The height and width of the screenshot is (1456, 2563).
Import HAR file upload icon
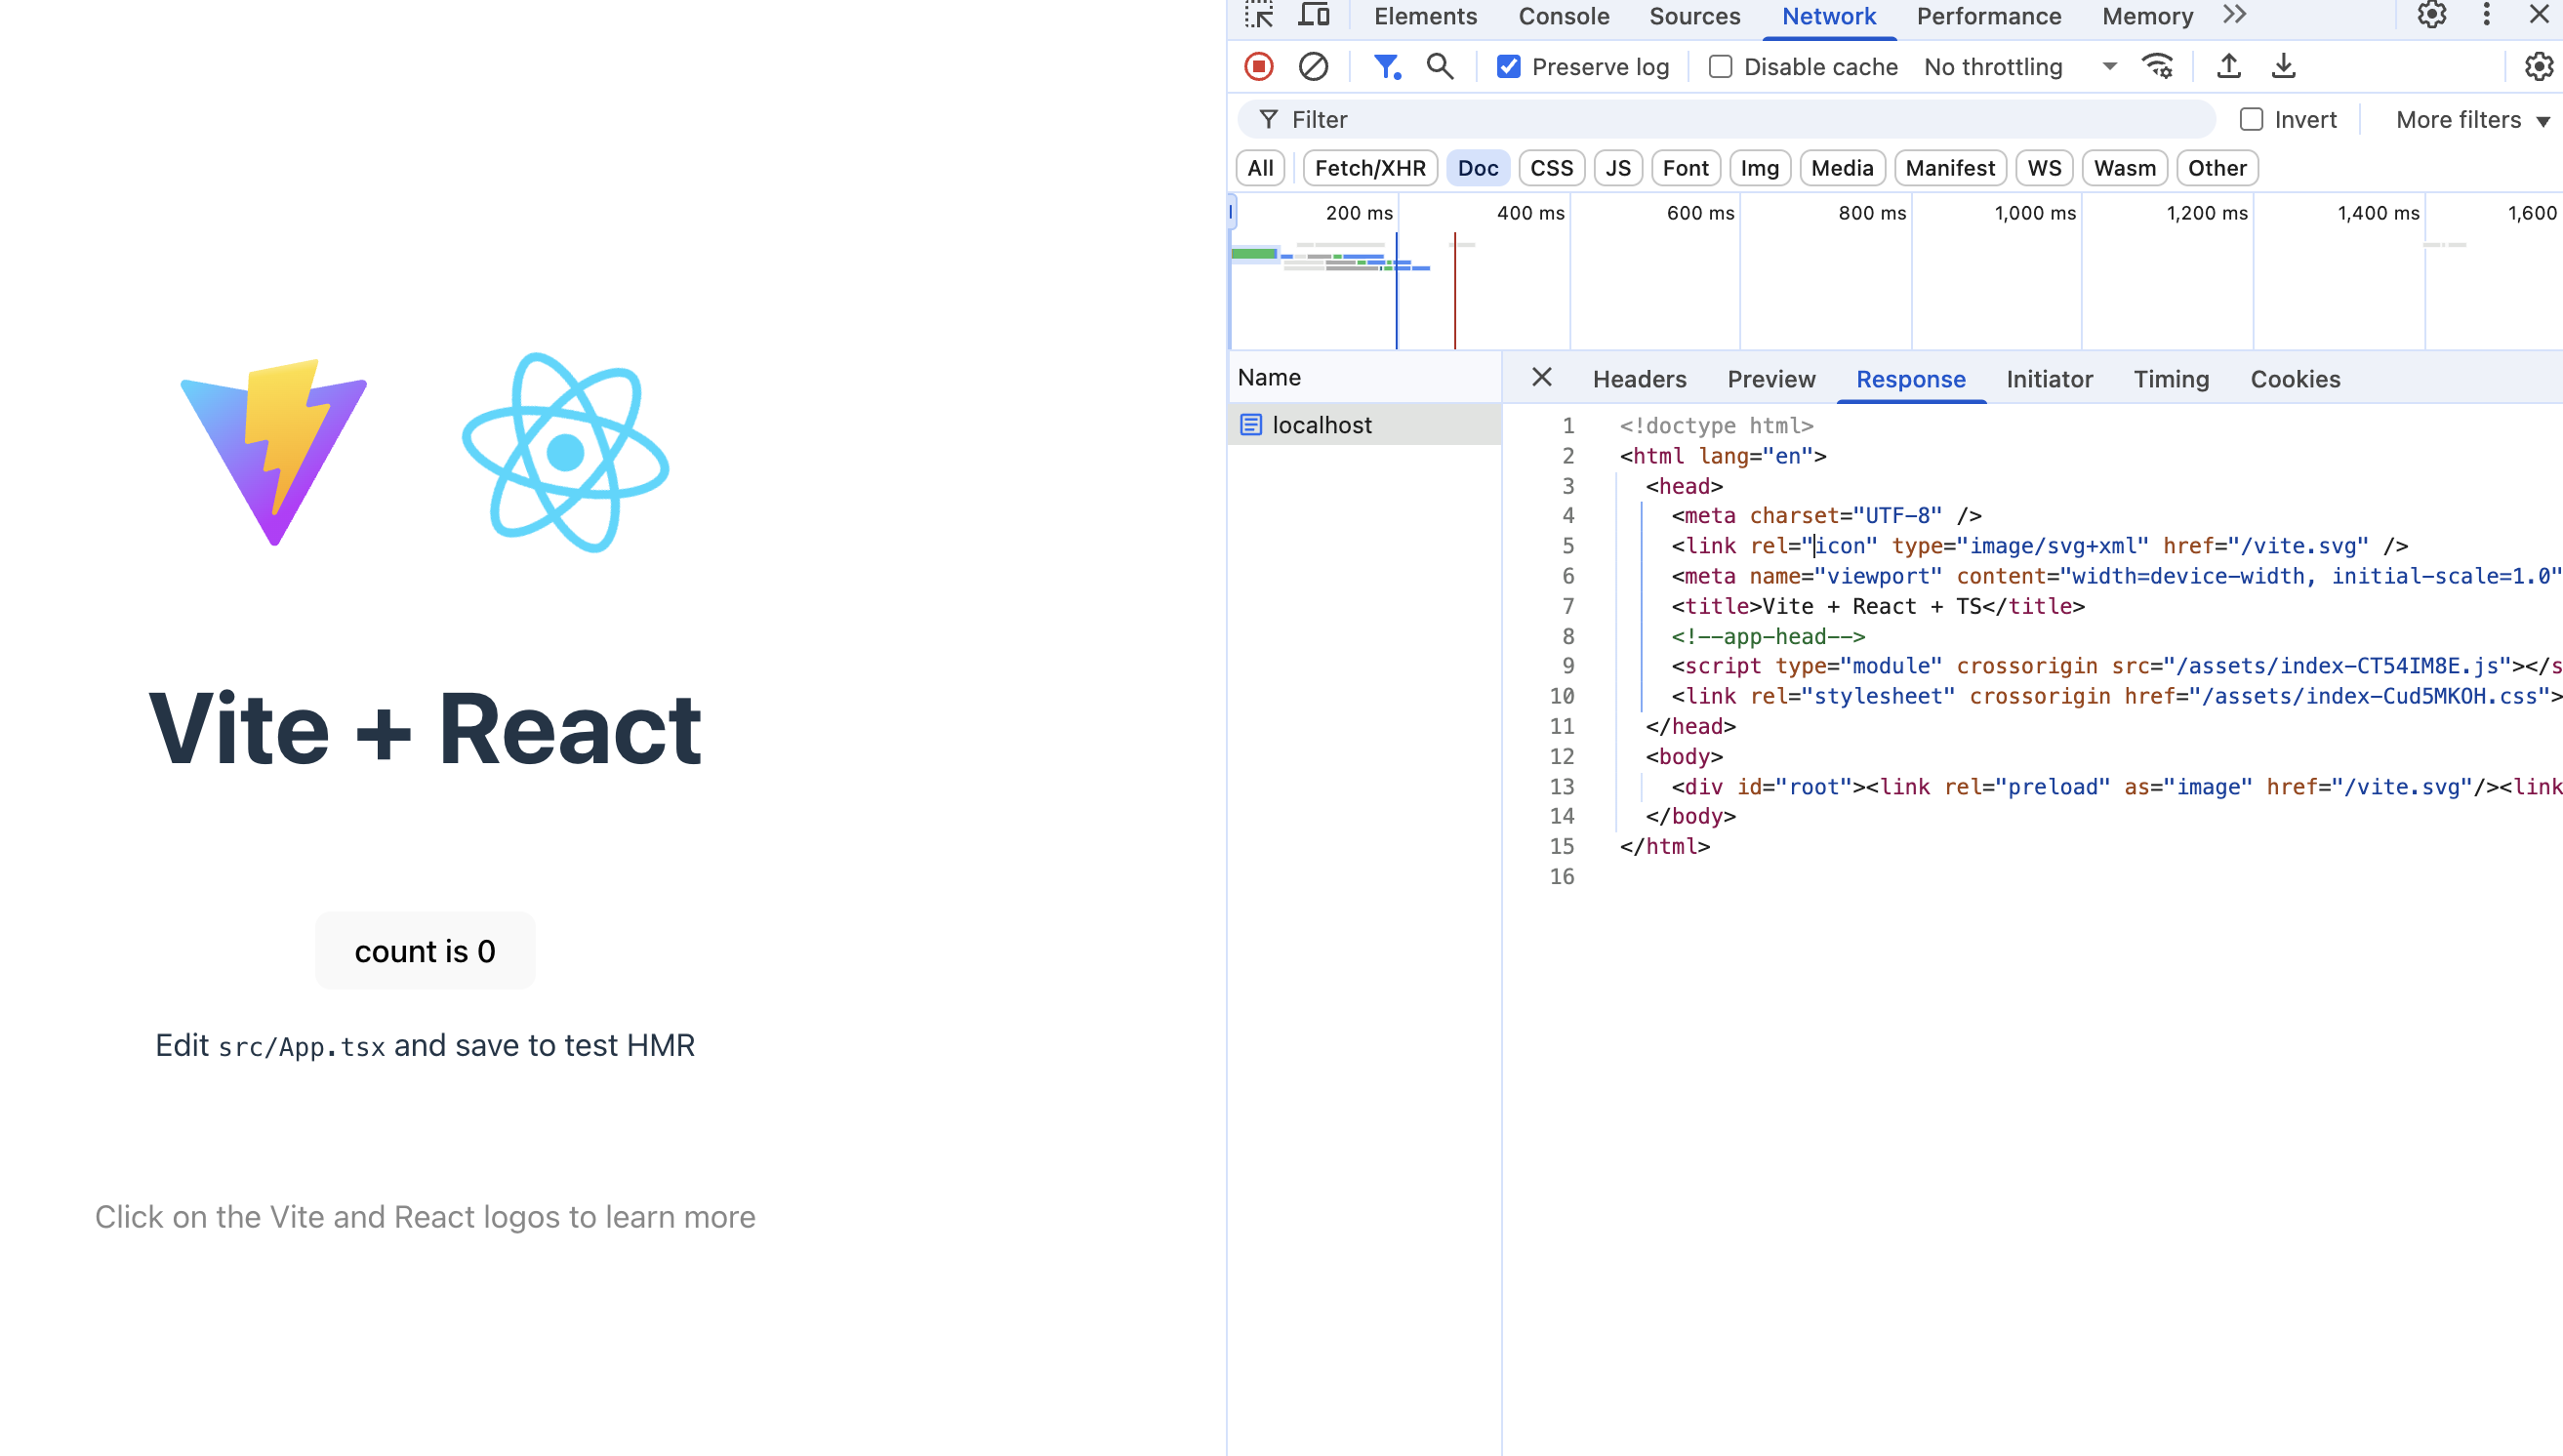pos(2228,66)
